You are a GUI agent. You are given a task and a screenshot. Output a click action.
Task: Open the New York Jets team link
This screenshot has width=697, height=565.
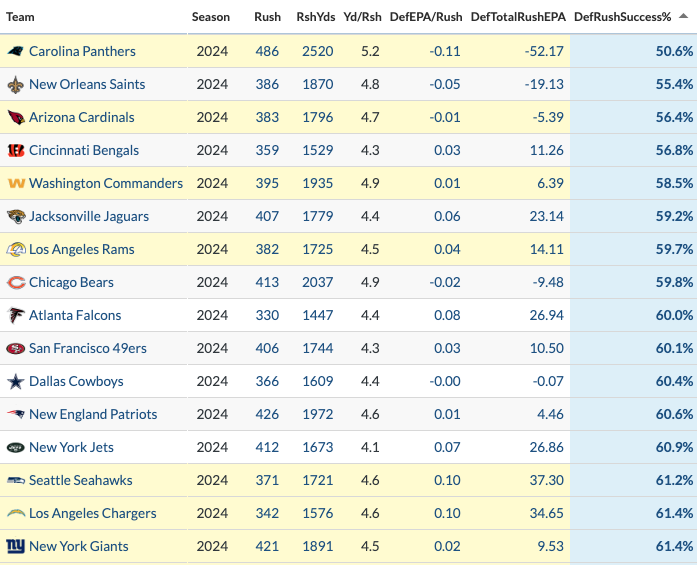coord(71,447)
